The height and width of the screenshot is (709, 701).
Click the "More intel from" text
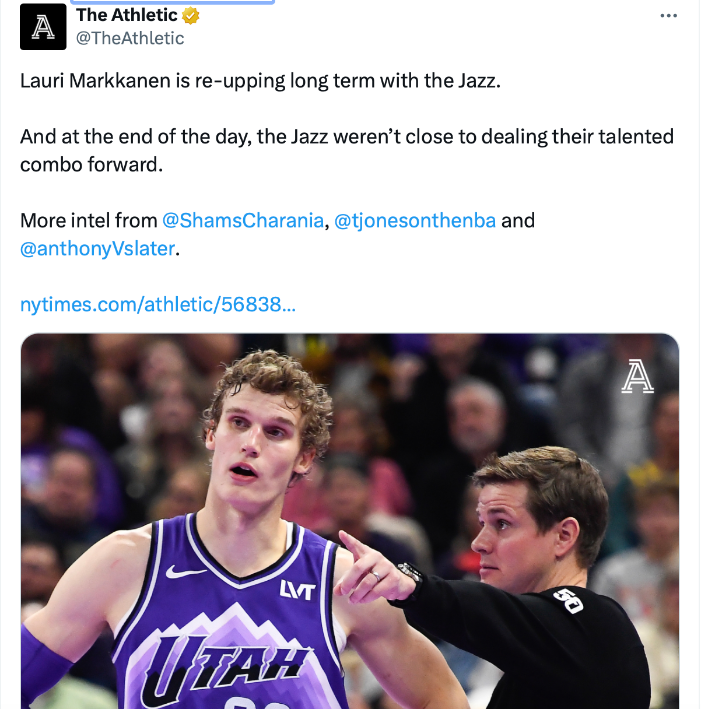coord(89,221)
